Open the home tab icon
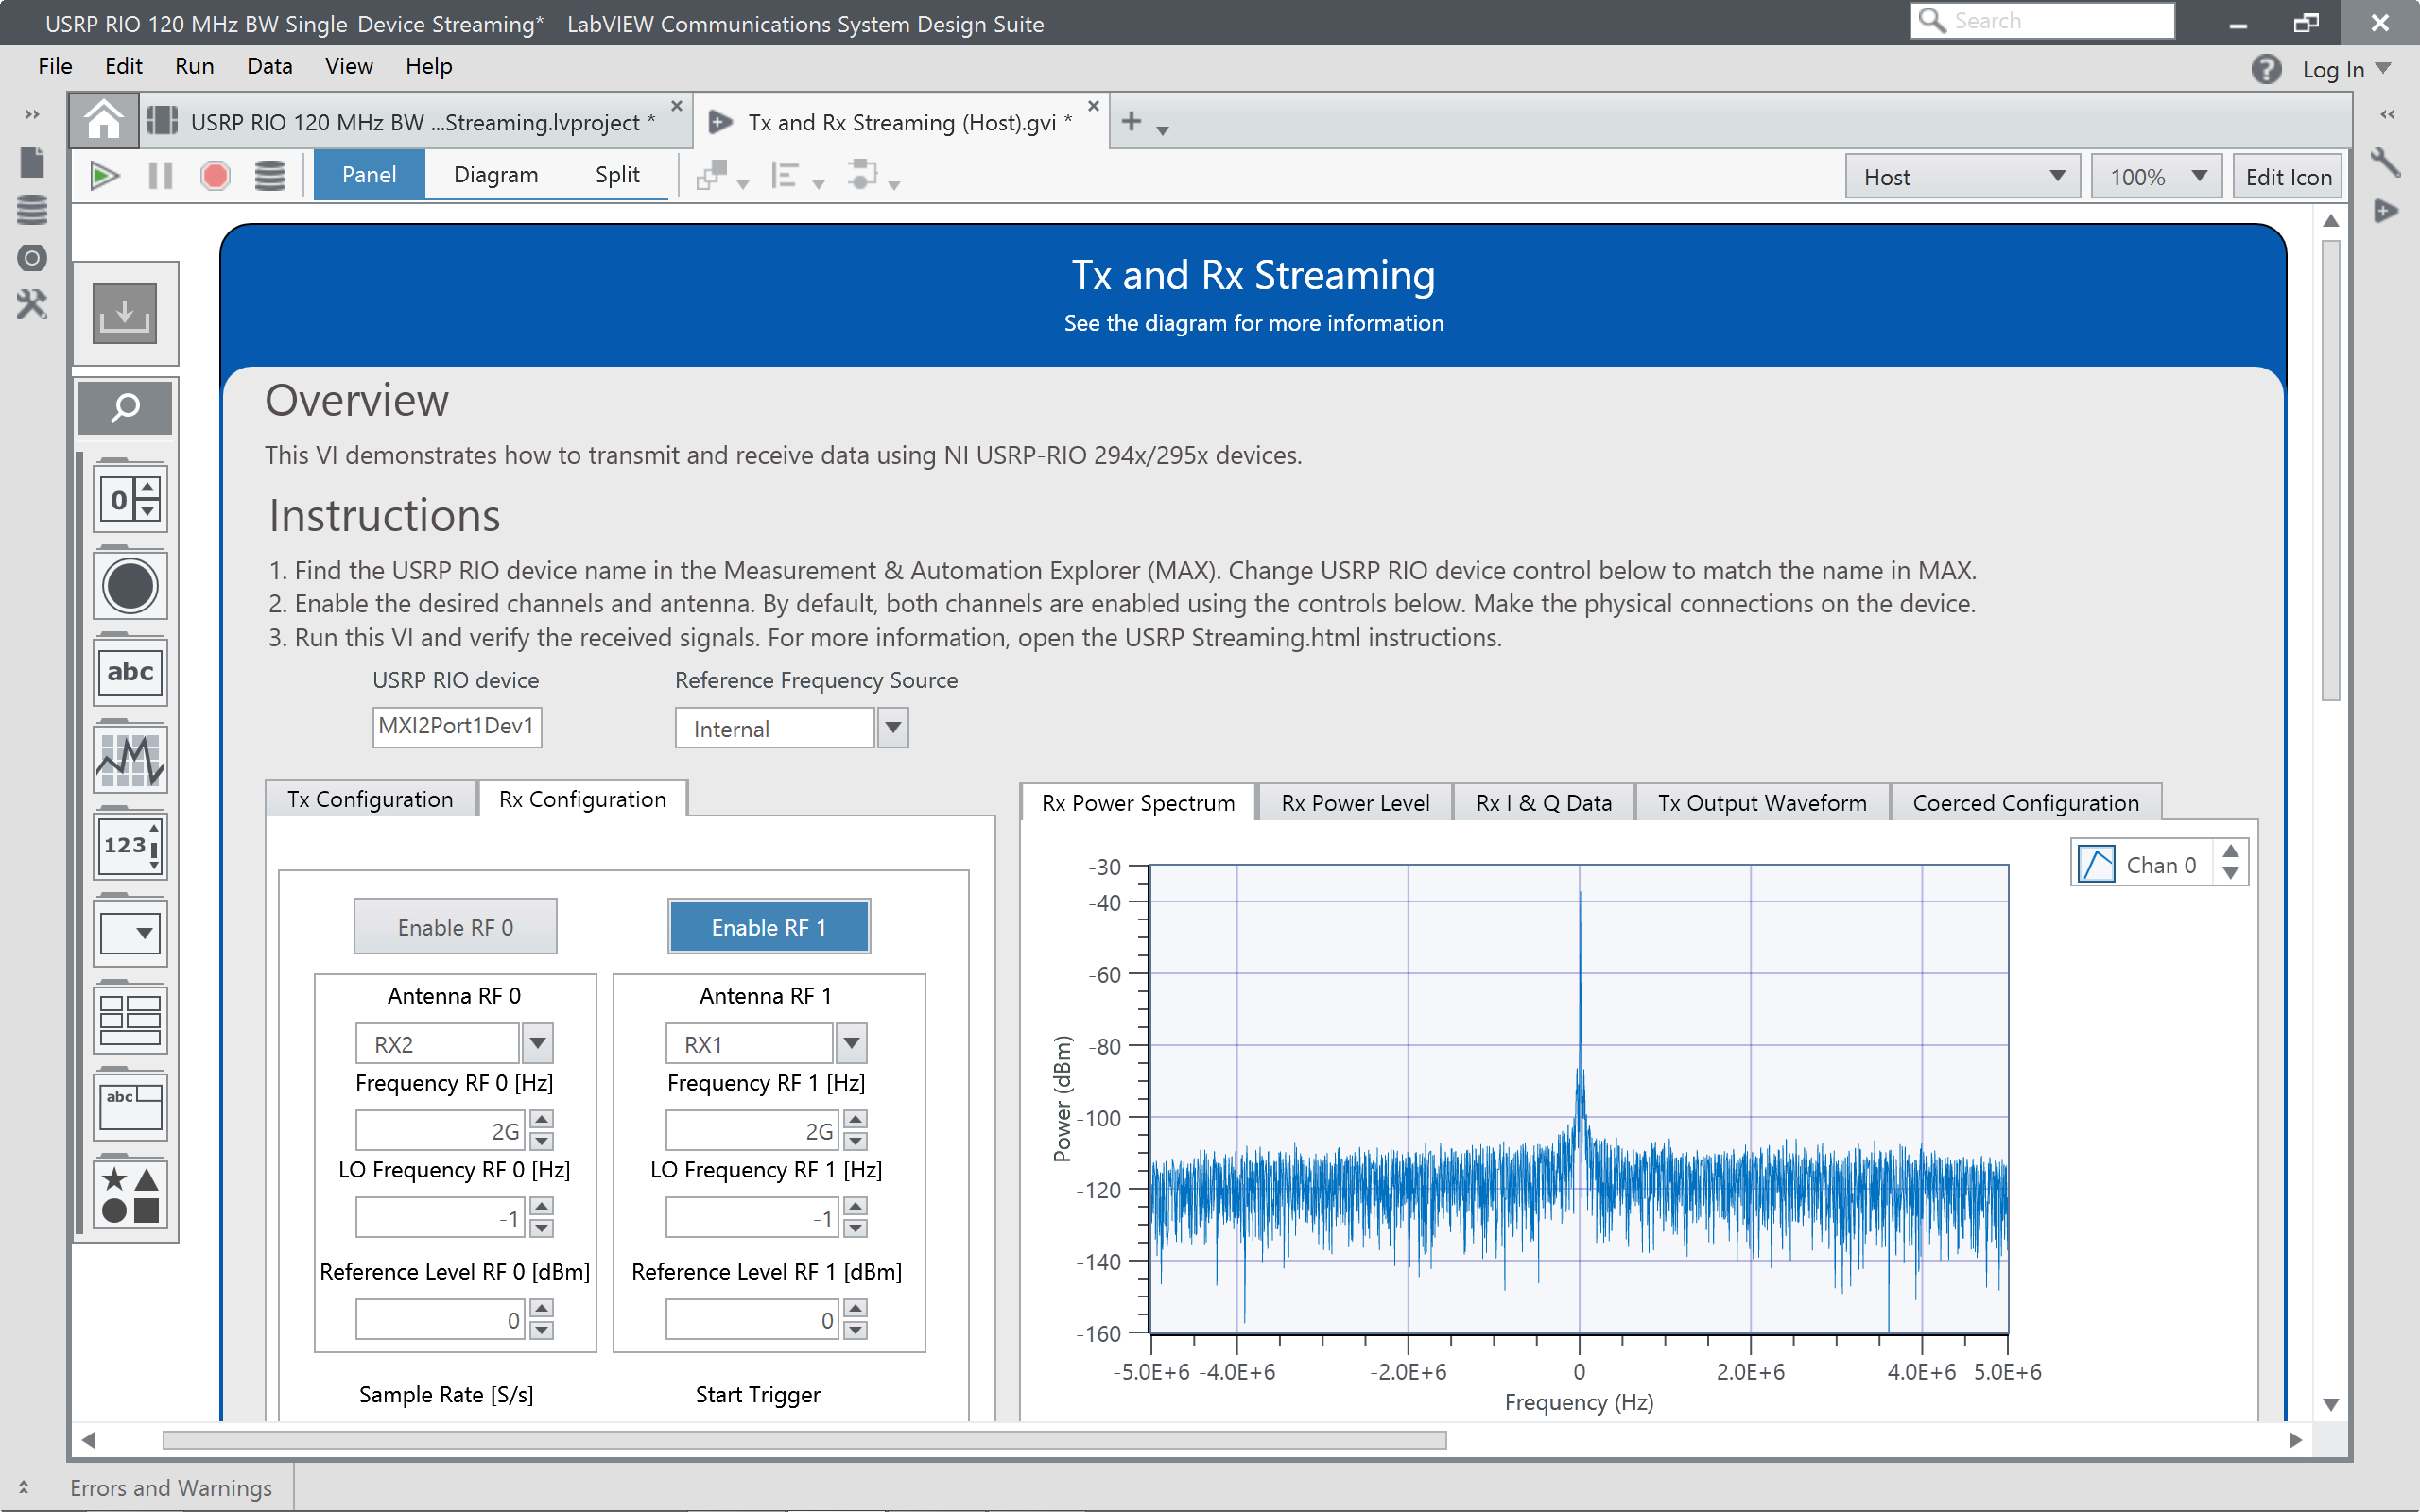2420x1512 pixels. (103, 121)
